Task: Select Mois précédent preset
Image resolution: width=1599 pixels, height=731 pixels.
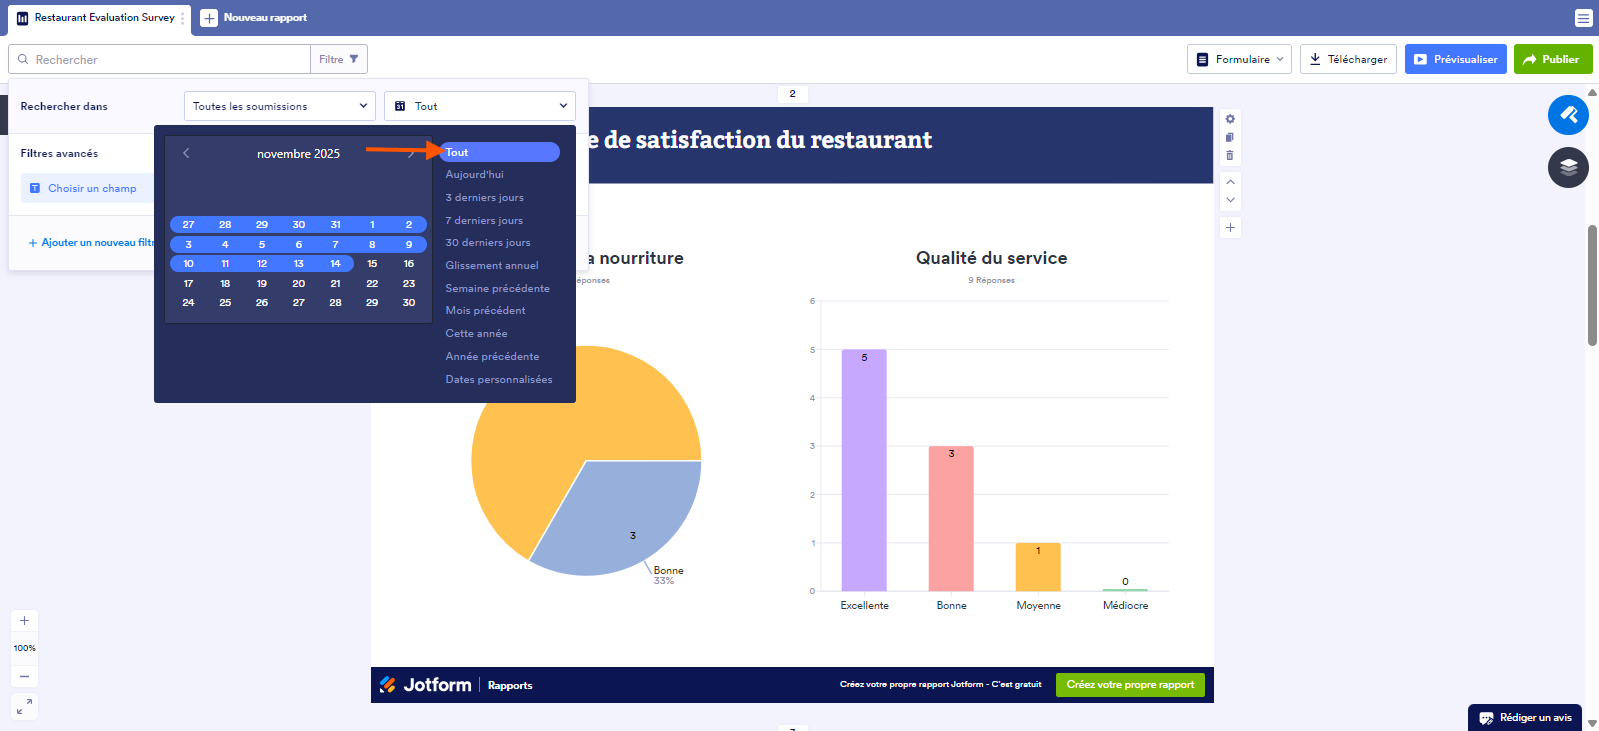Action: pyautogui.click(x=485, y=310)
